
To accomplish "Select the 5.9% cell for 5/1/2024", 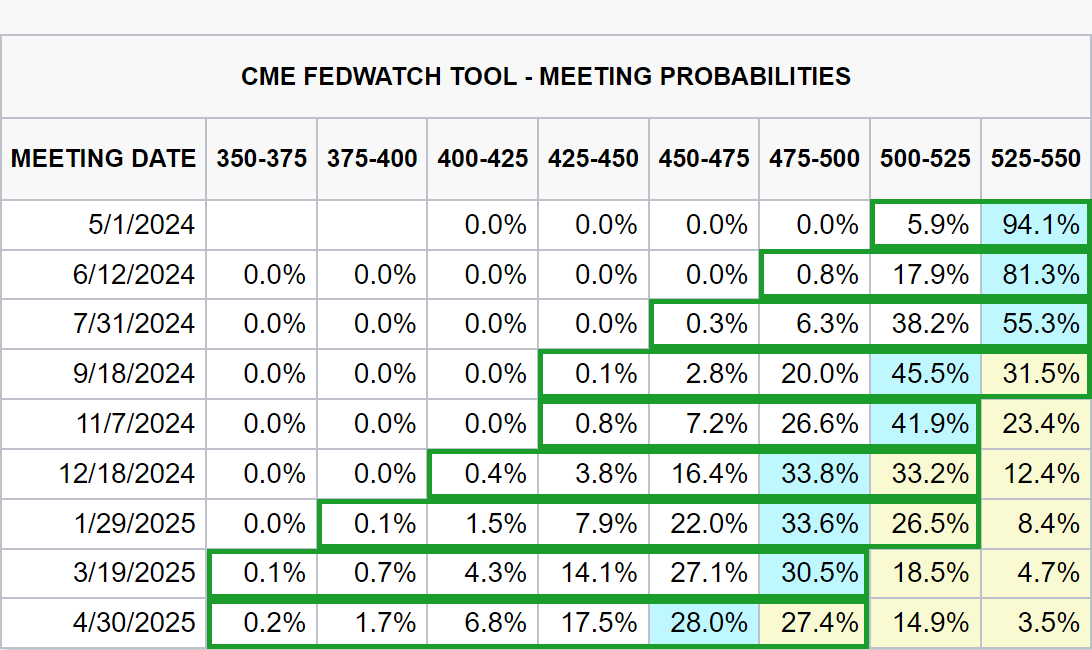I will pos(926,225).
